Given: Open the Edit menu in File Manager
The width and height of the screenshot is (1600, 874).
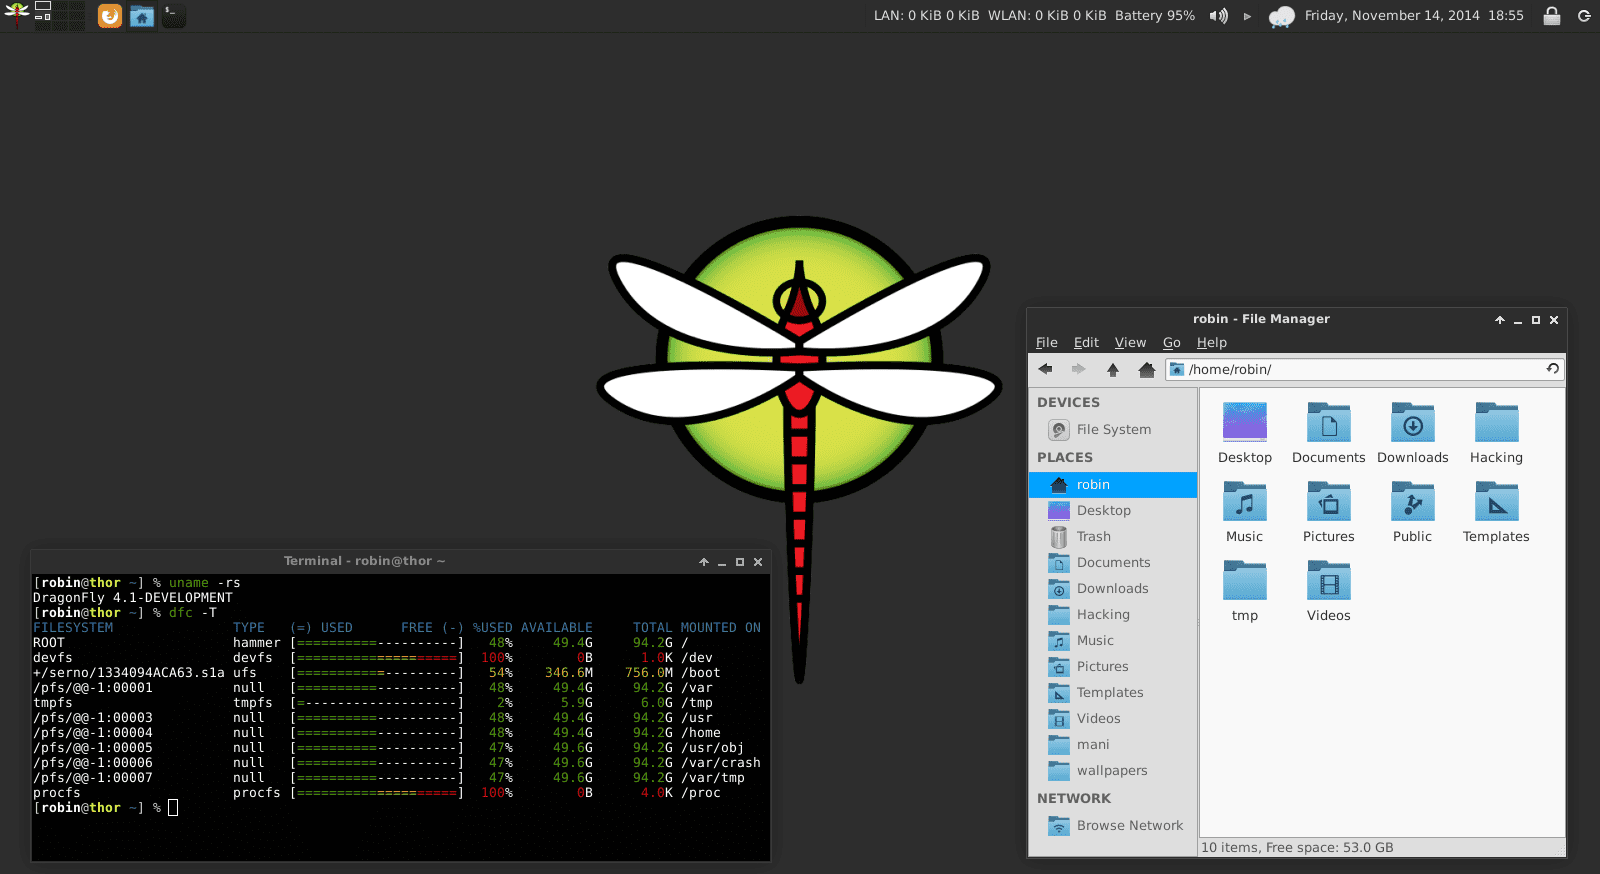Looking at the screenshot, I should click(1086, 342).
